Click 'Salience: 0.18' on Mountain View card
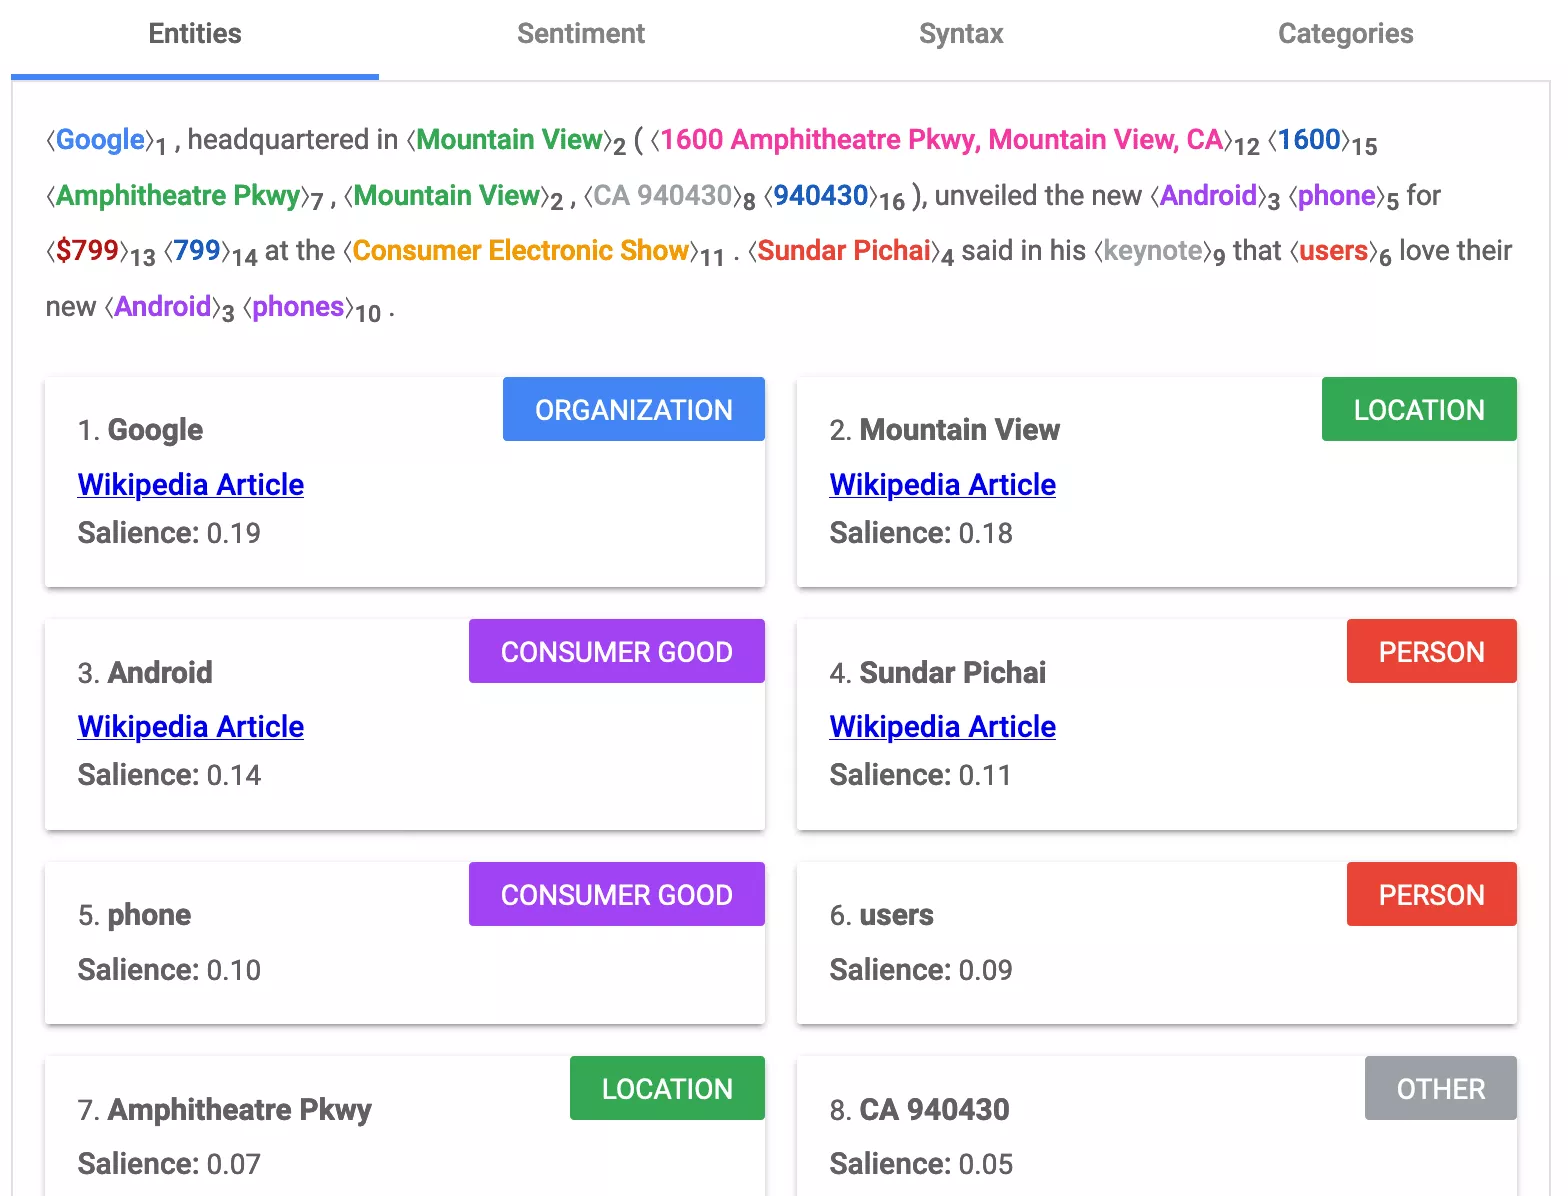The width and height of the screenshot is (1568, 1196). pos(921,533)
